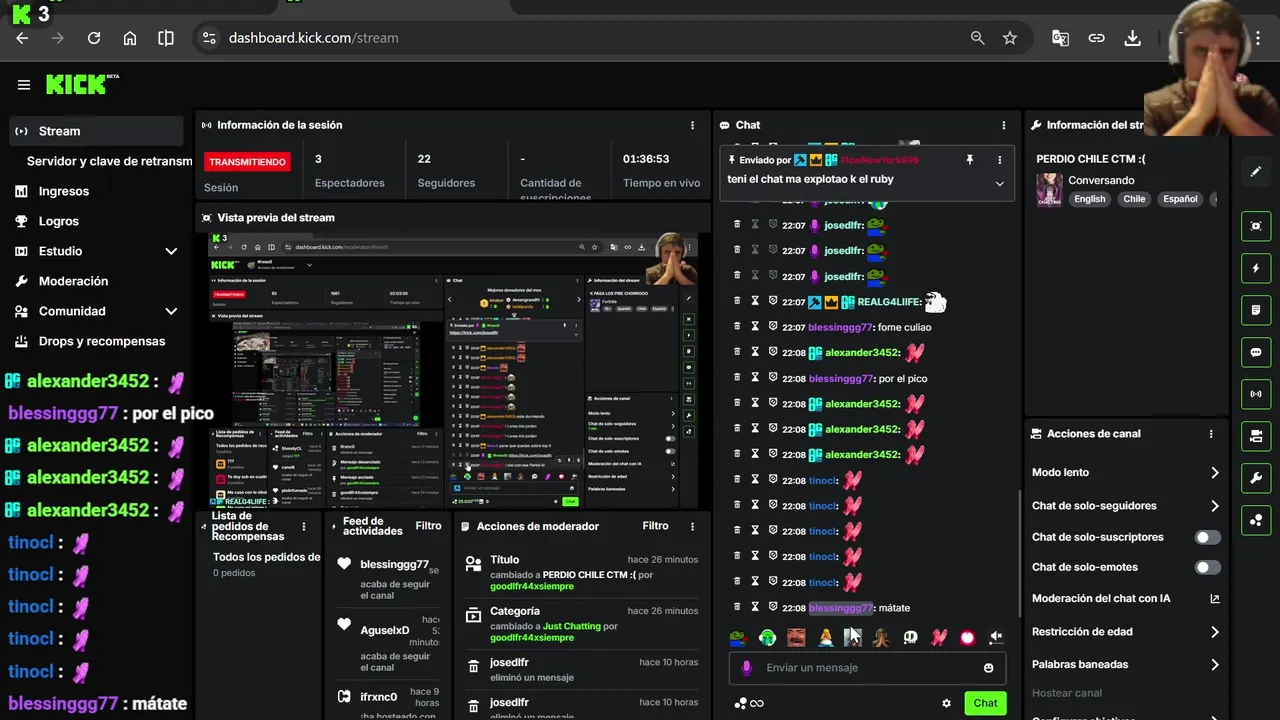The image size is (1280, 720).
Task: Click the stream preview thumbnail
Action: tap(452, 371)
